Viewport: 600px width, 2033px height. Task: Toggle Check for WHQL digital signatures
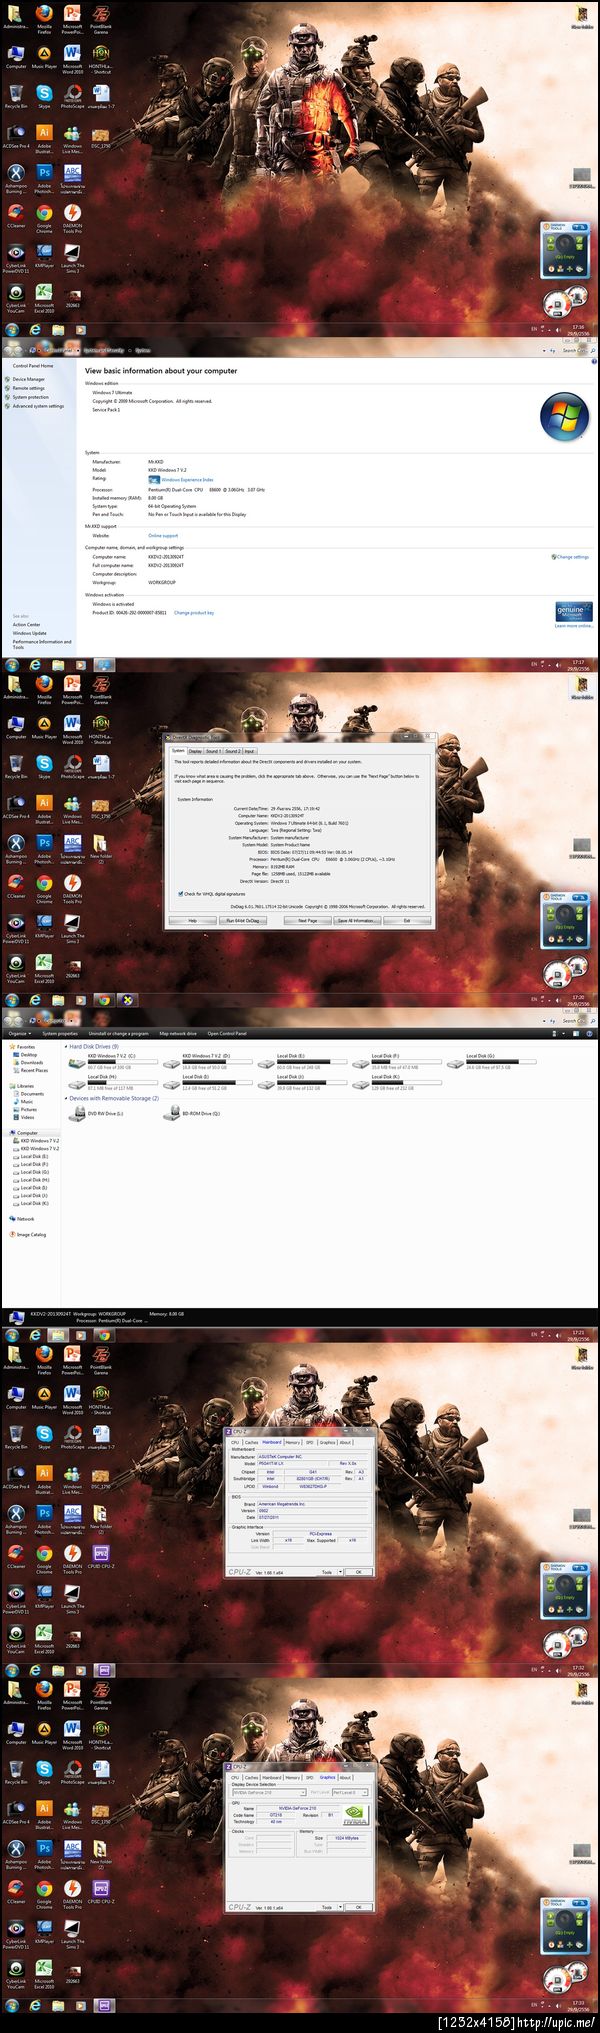click(180, 894)
